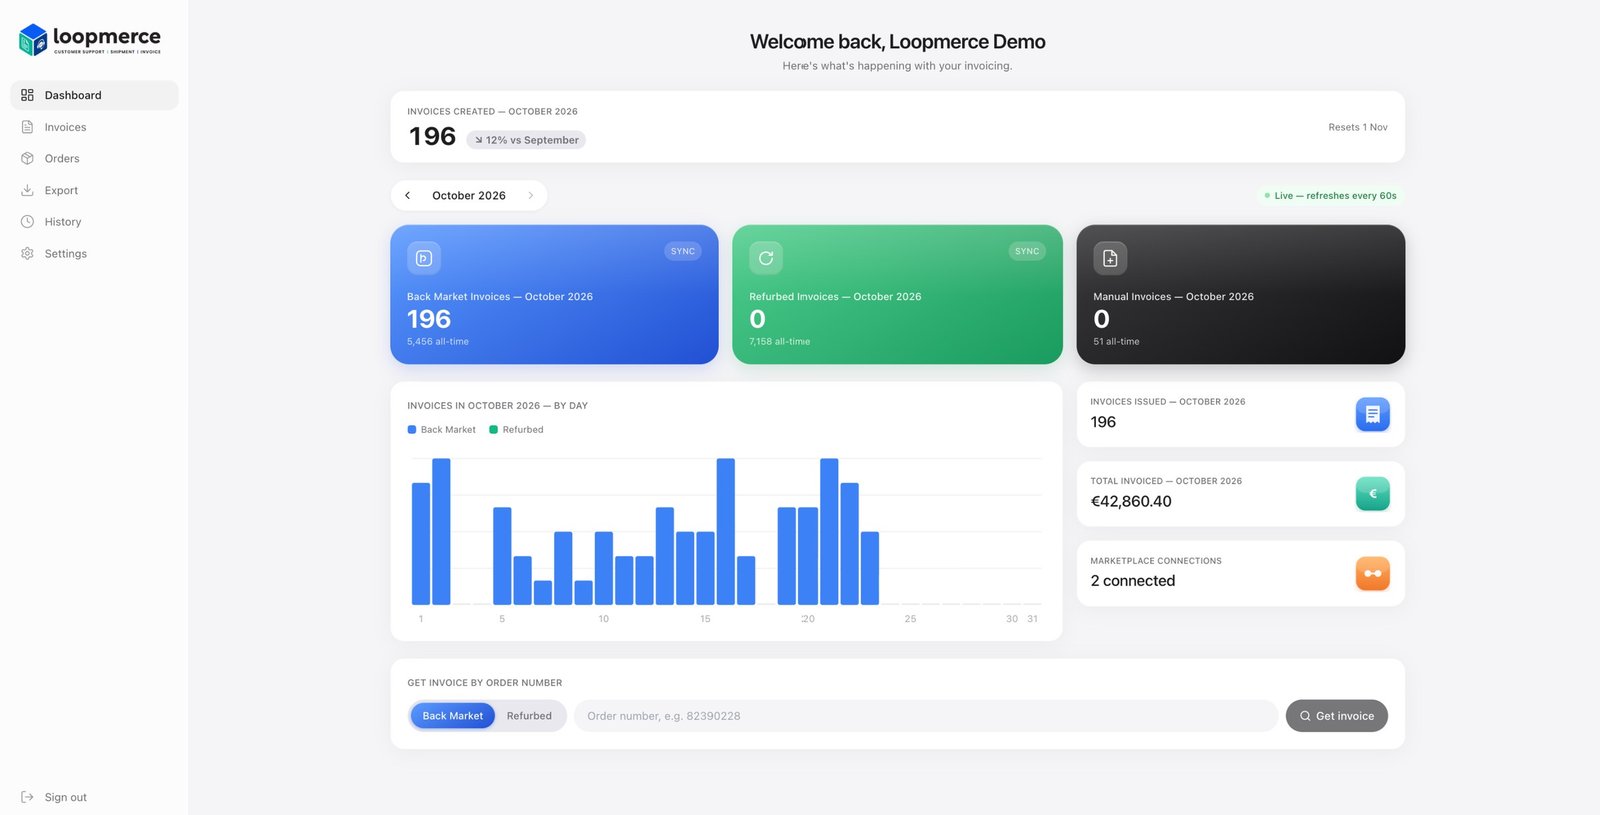The width and height of the screenshot is (1600, 815).
Task: Click the Settings gear icon
Action: click(x=27, y=253)
